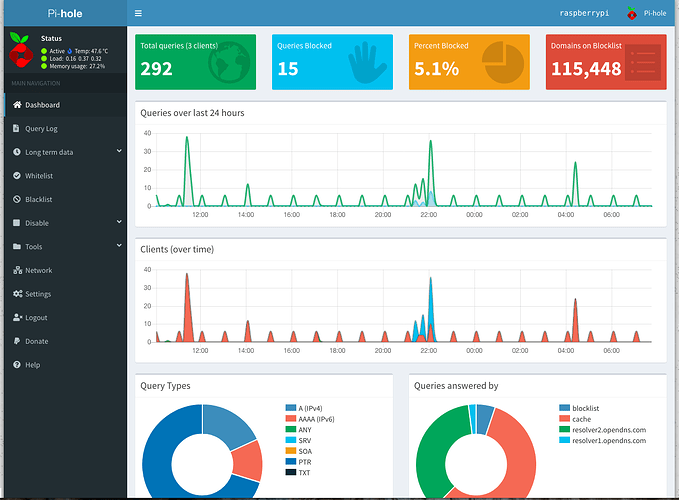Screen dimensions: 679x500
Task: Click the Network icon in sidebar
Action: pyautogui.click(x=17, y=270)
